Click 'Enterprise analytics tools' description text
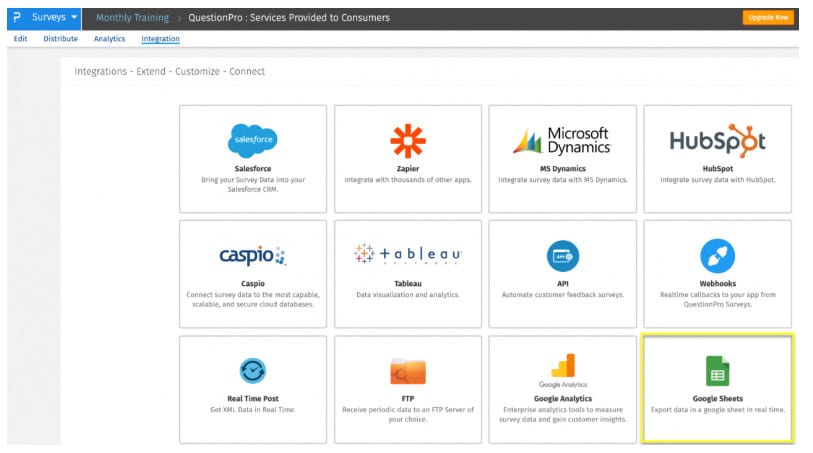 (x=563, y=415)
